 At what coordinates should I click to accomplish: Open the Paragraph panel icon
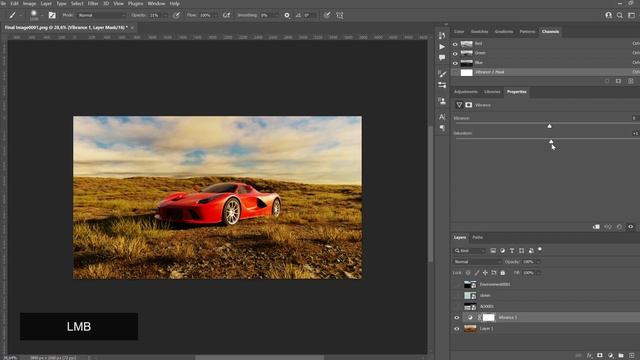coord(442,128)
